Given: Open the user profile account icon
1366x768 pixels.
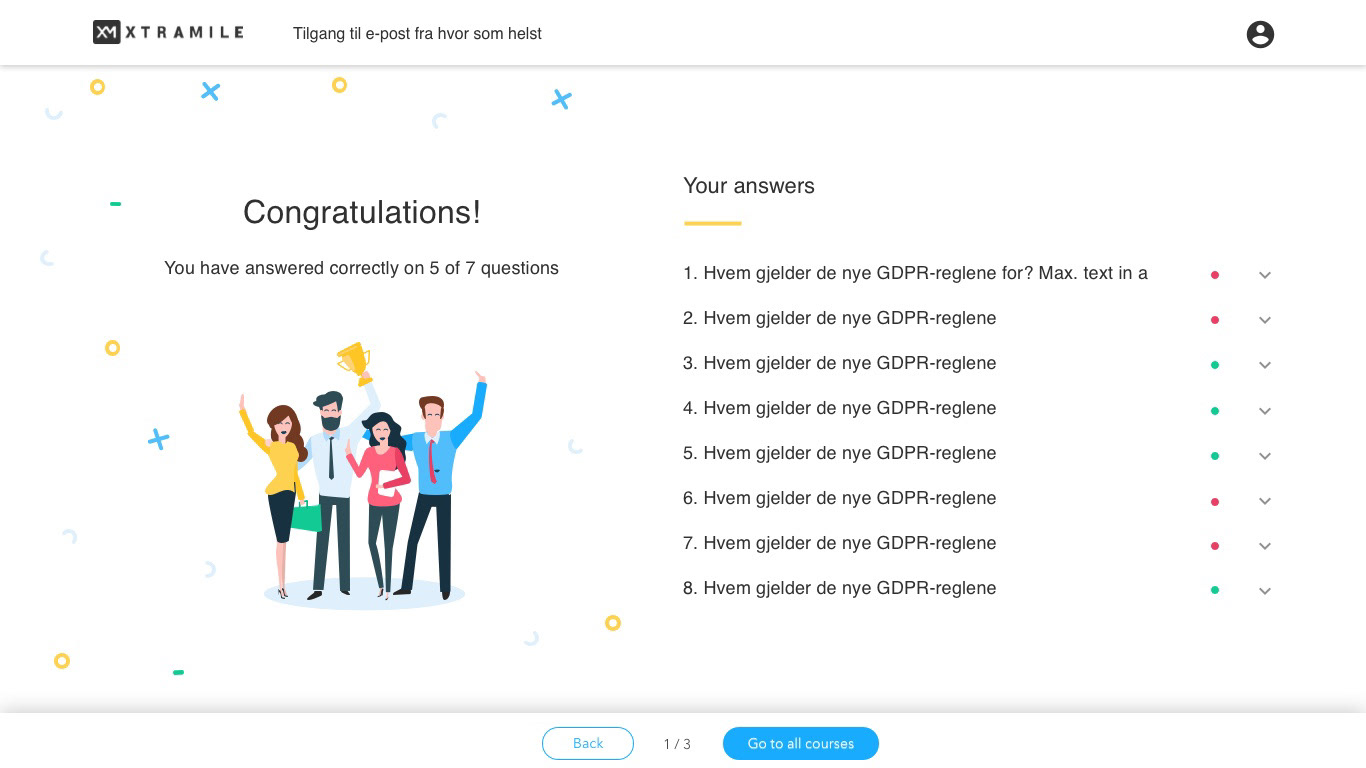Looking at the screenshot, I should 1260,34.
